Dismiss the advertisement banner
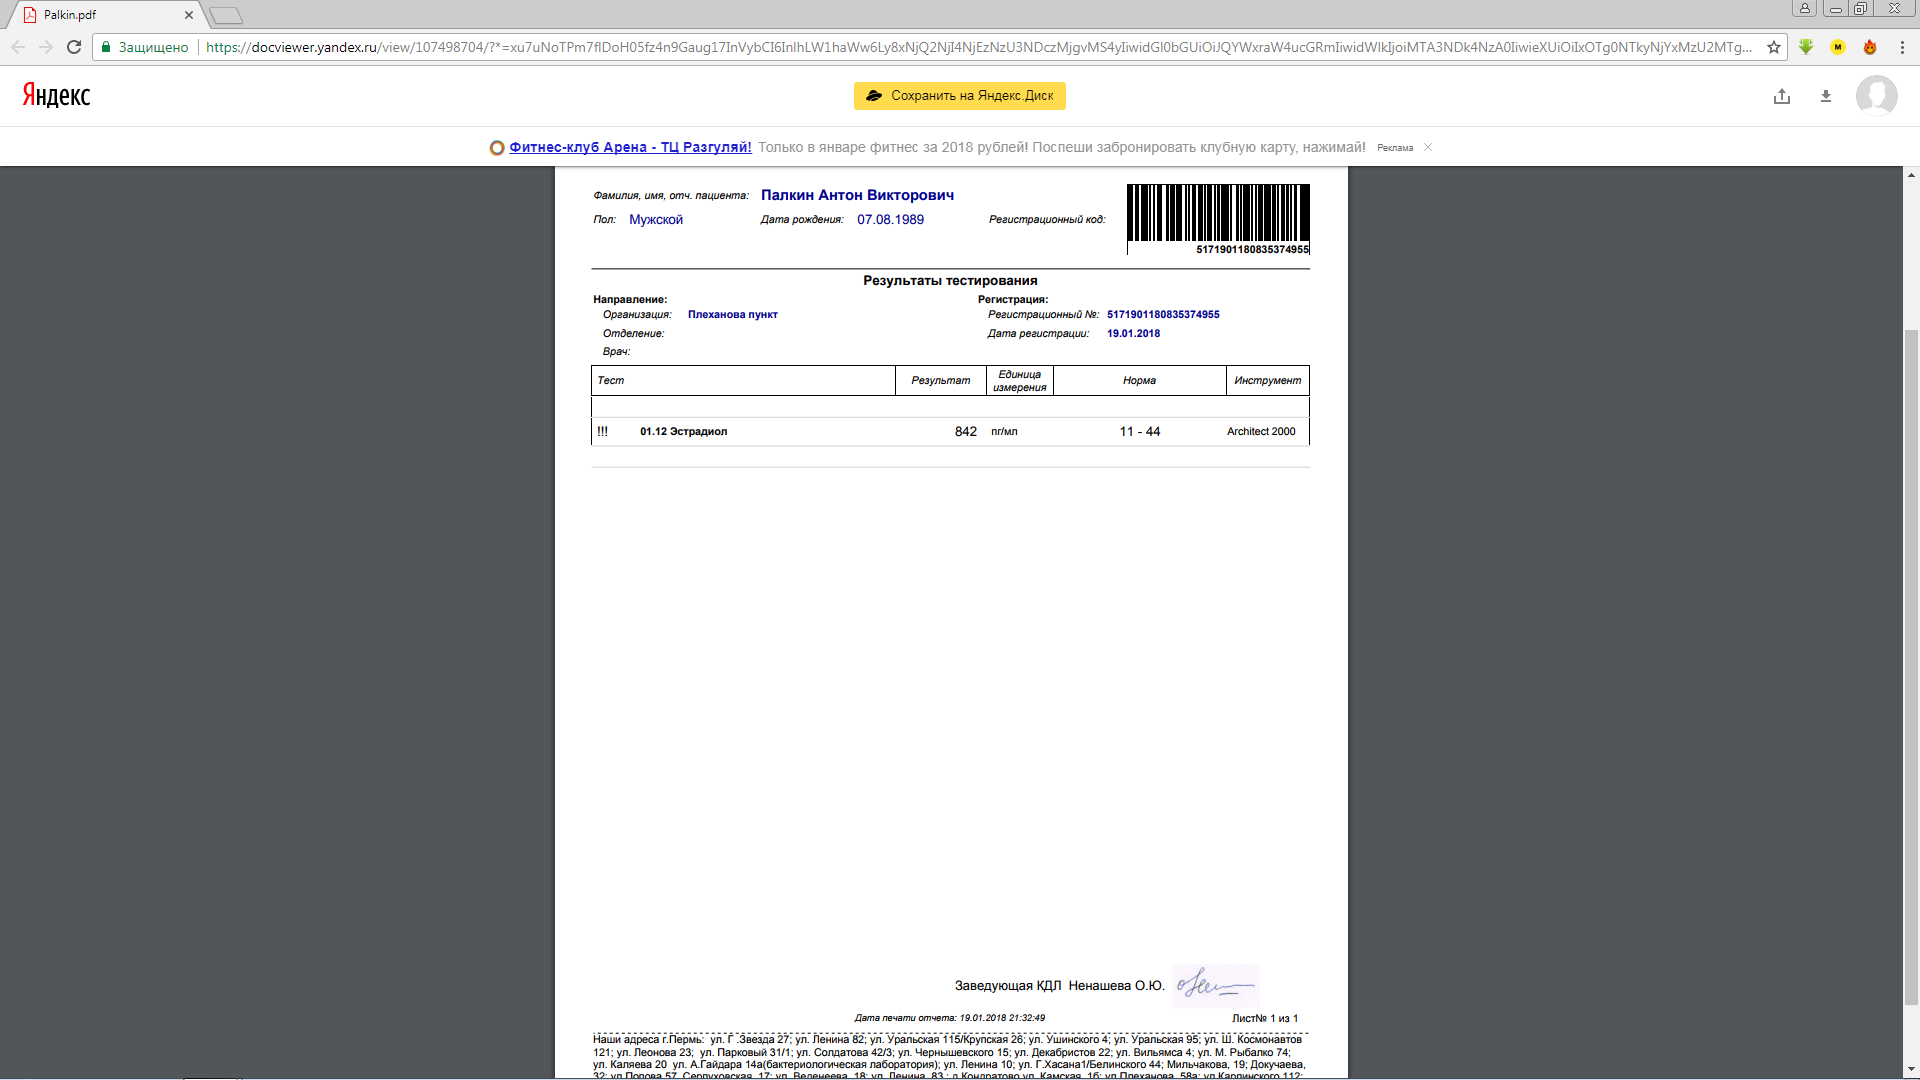 (x=1428, y=147)
